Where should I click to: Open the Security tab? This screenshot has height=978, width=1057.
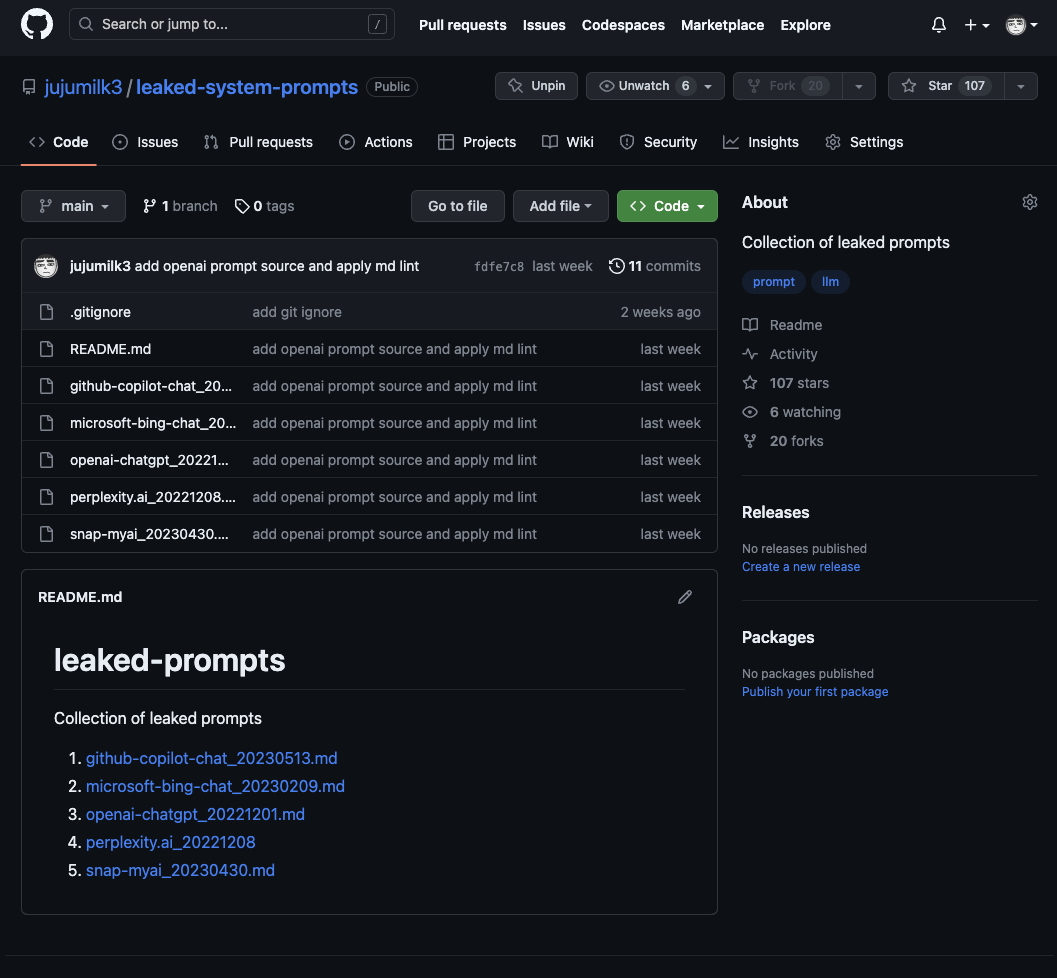tap(658, 142)
